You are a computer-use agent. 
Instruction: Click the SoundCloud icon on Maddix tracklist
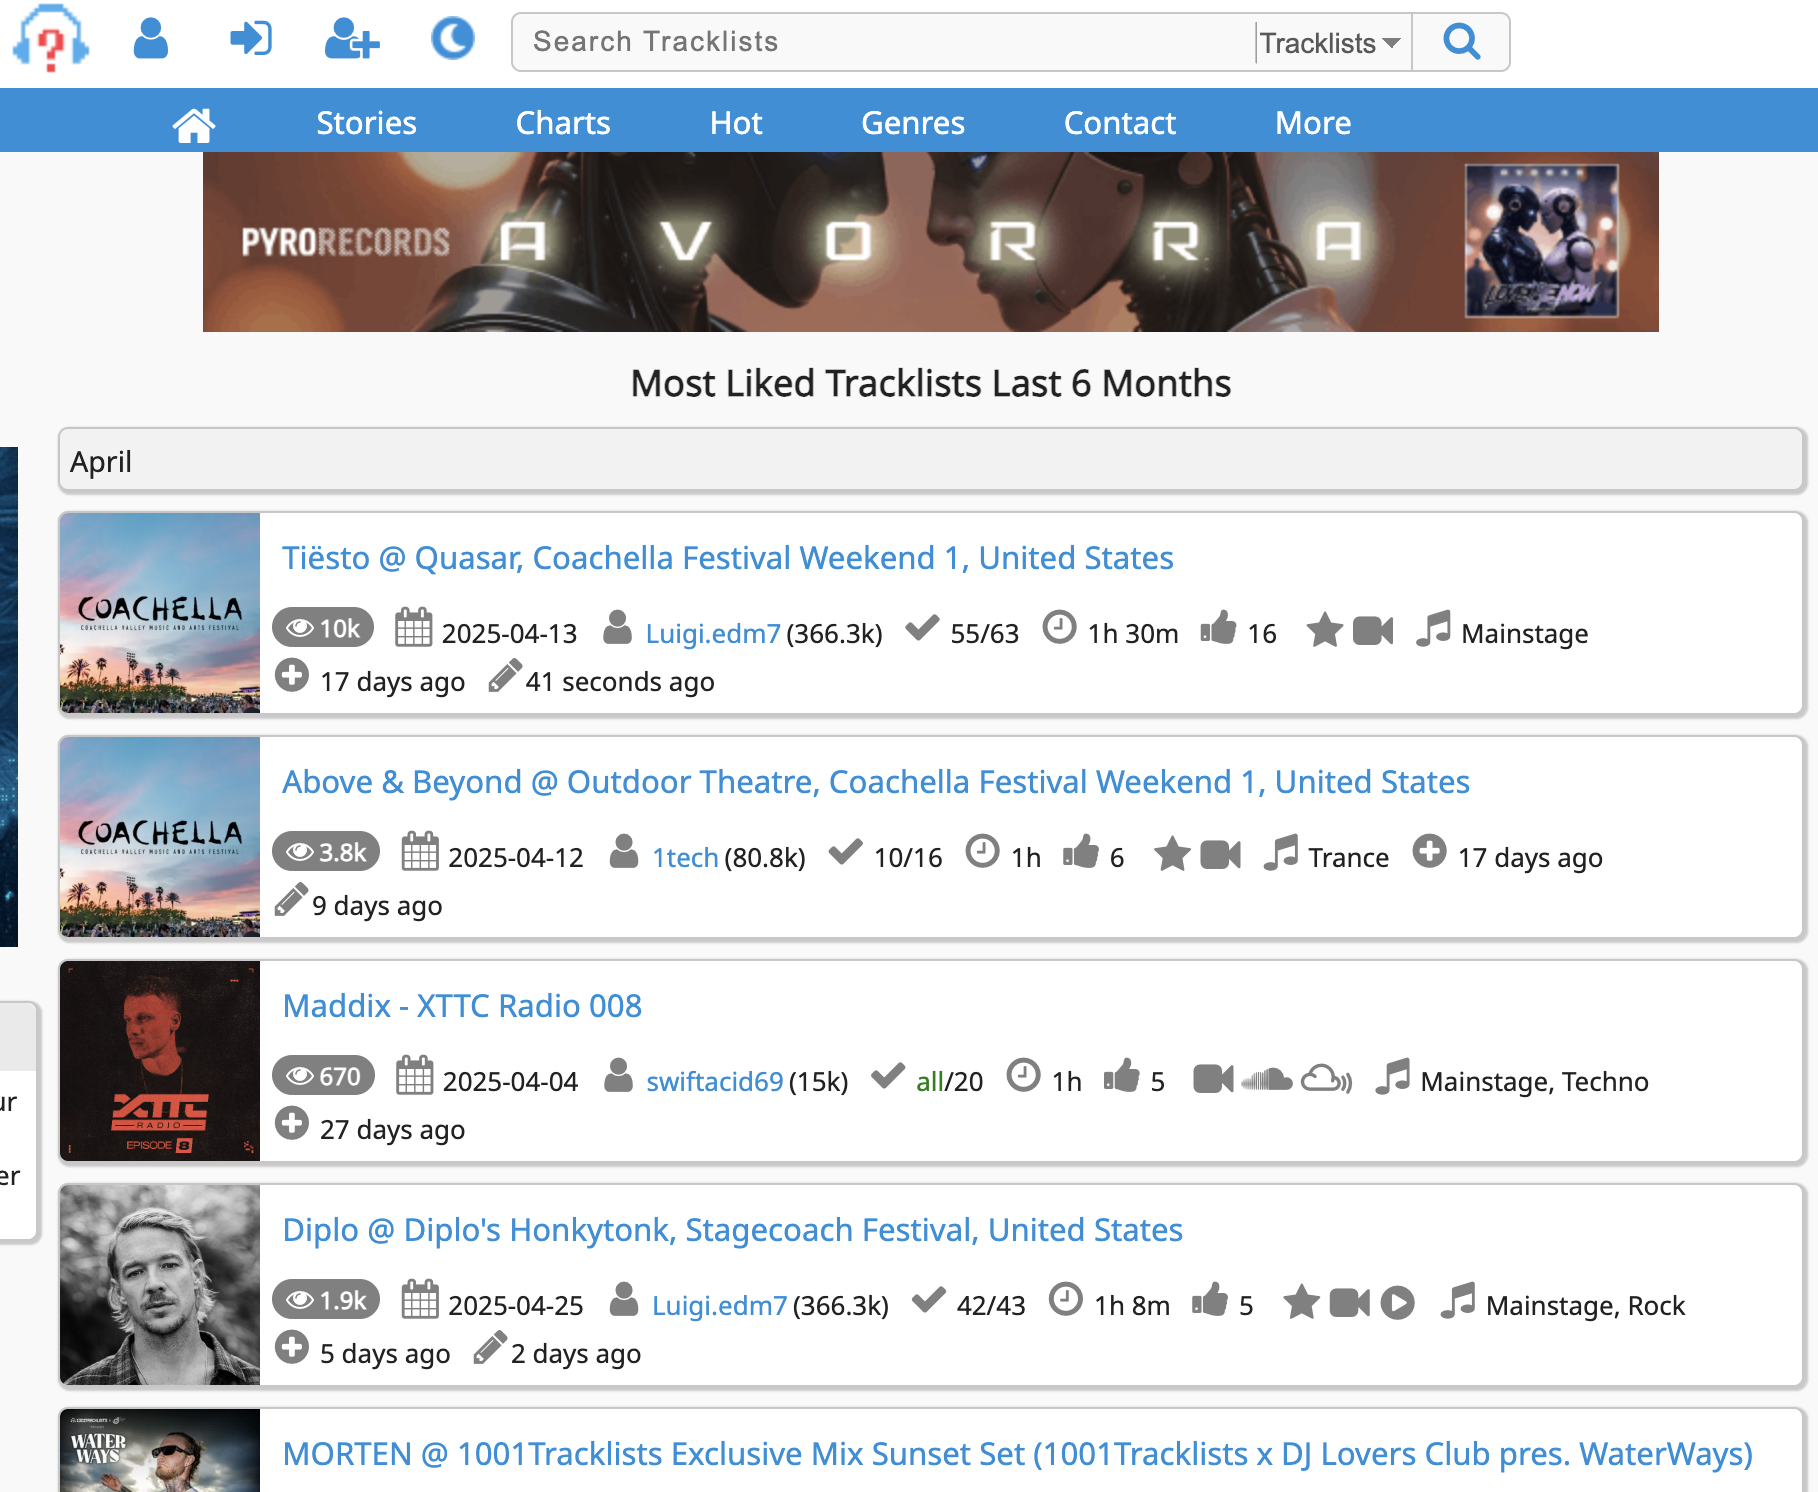click(1266, 1079)
